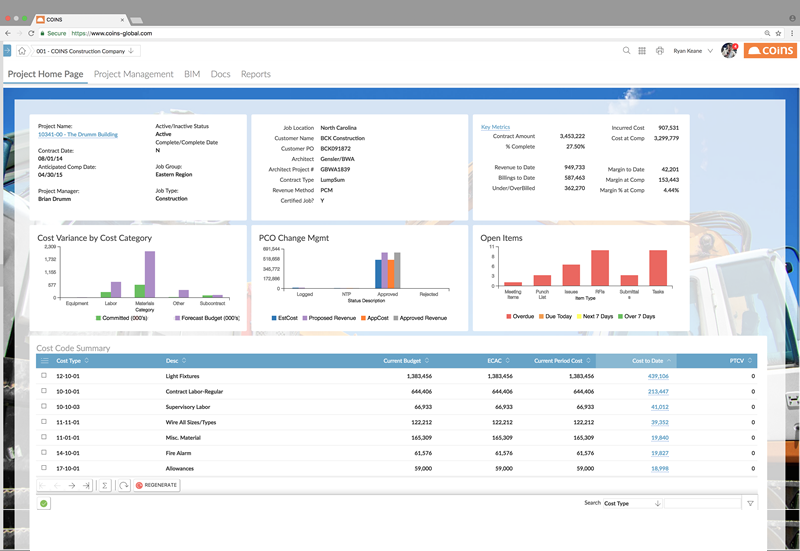Viewport: 800px width, 551px height.
Task: Click the green checkmark status icon
Action: [44, 504]
